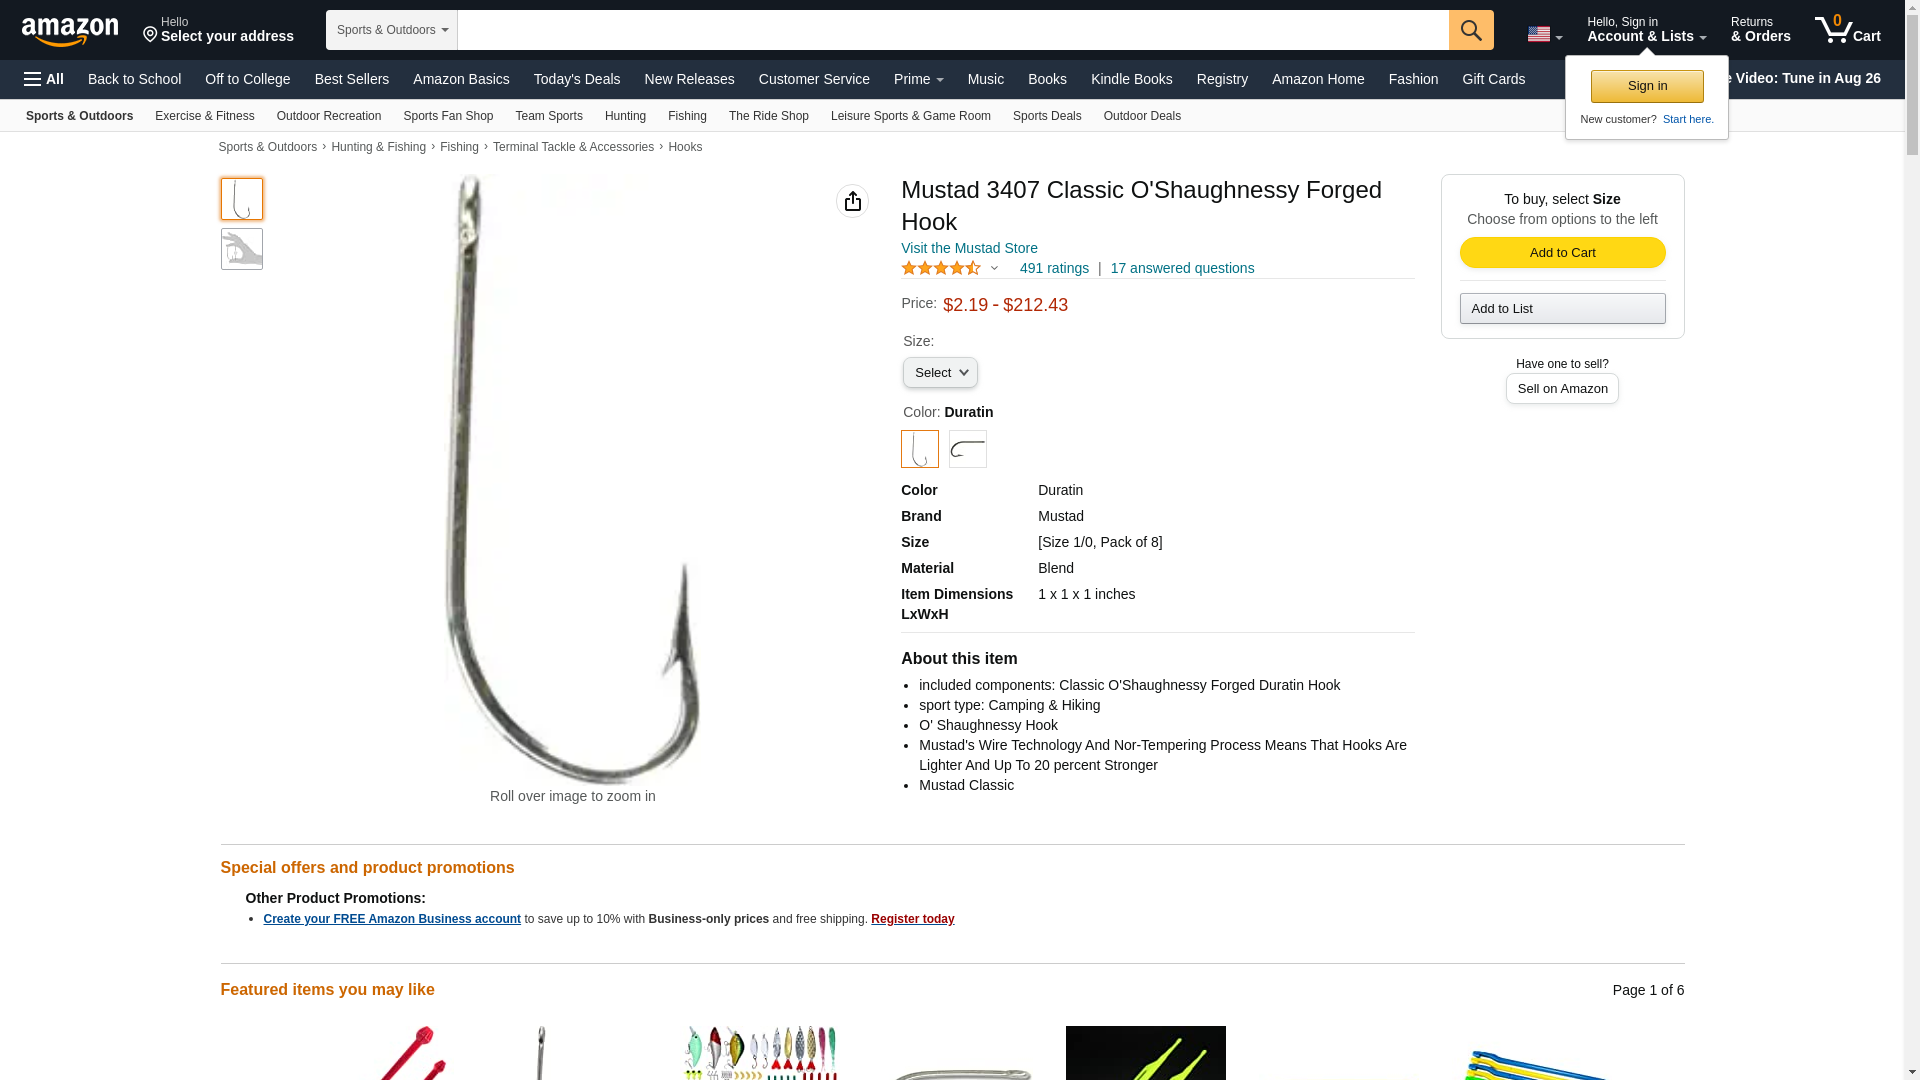
Task: Click inside the search text field
Action: [952, 30]
